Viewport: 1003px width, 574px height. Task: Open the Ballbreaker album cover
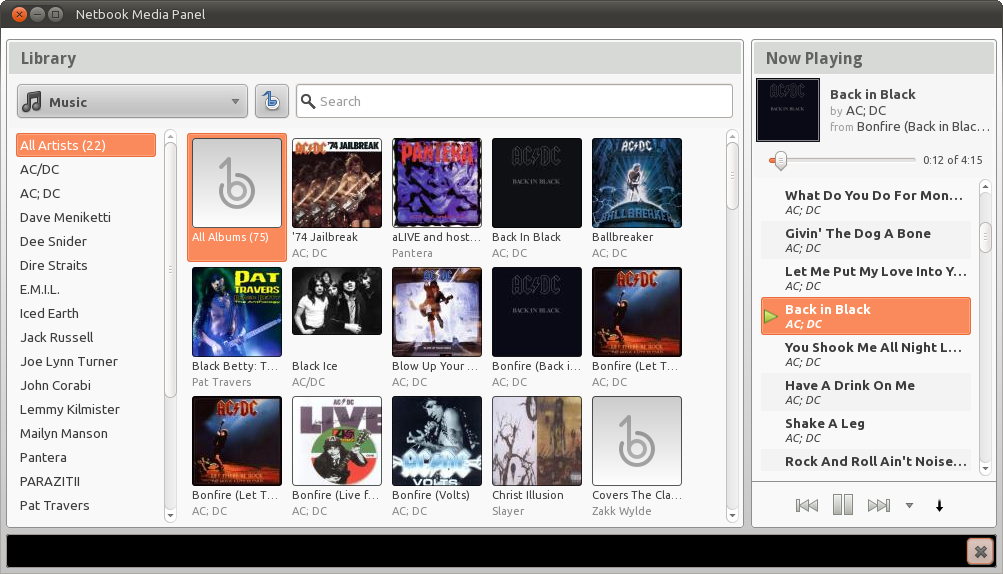click(x=636, y=183)
